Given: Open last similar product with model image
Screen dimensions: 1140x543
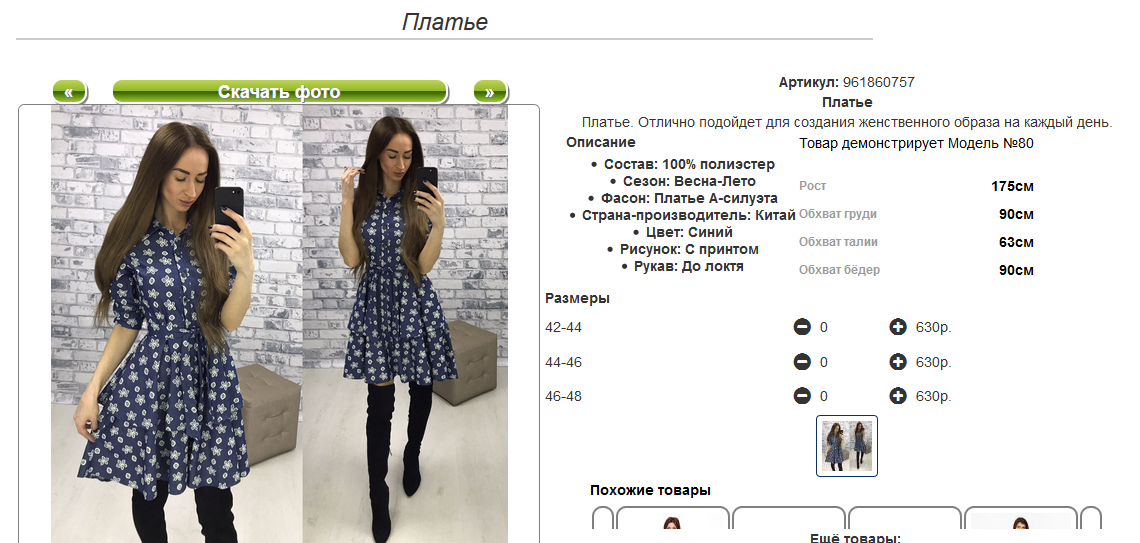Looking at the screenshot, I should pos(1021,518).
